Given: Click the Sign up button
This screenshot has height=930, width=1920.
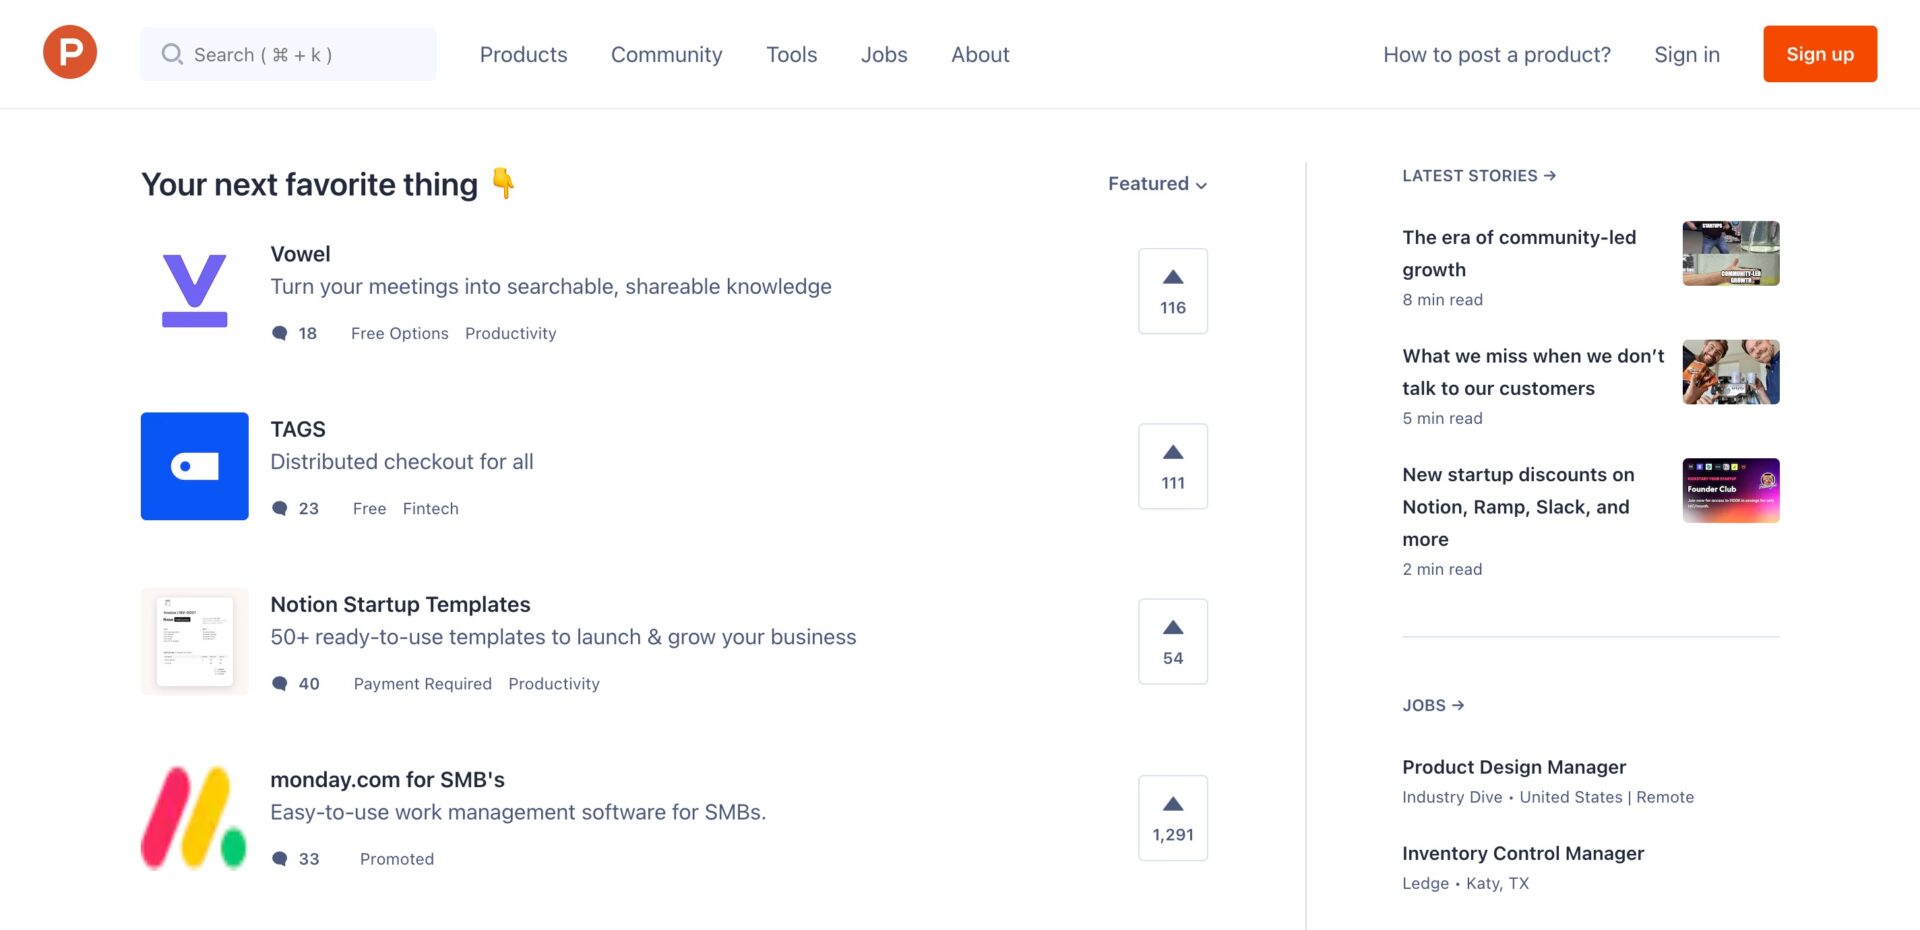Looking at the screenshot, I should click(1819, 54).
